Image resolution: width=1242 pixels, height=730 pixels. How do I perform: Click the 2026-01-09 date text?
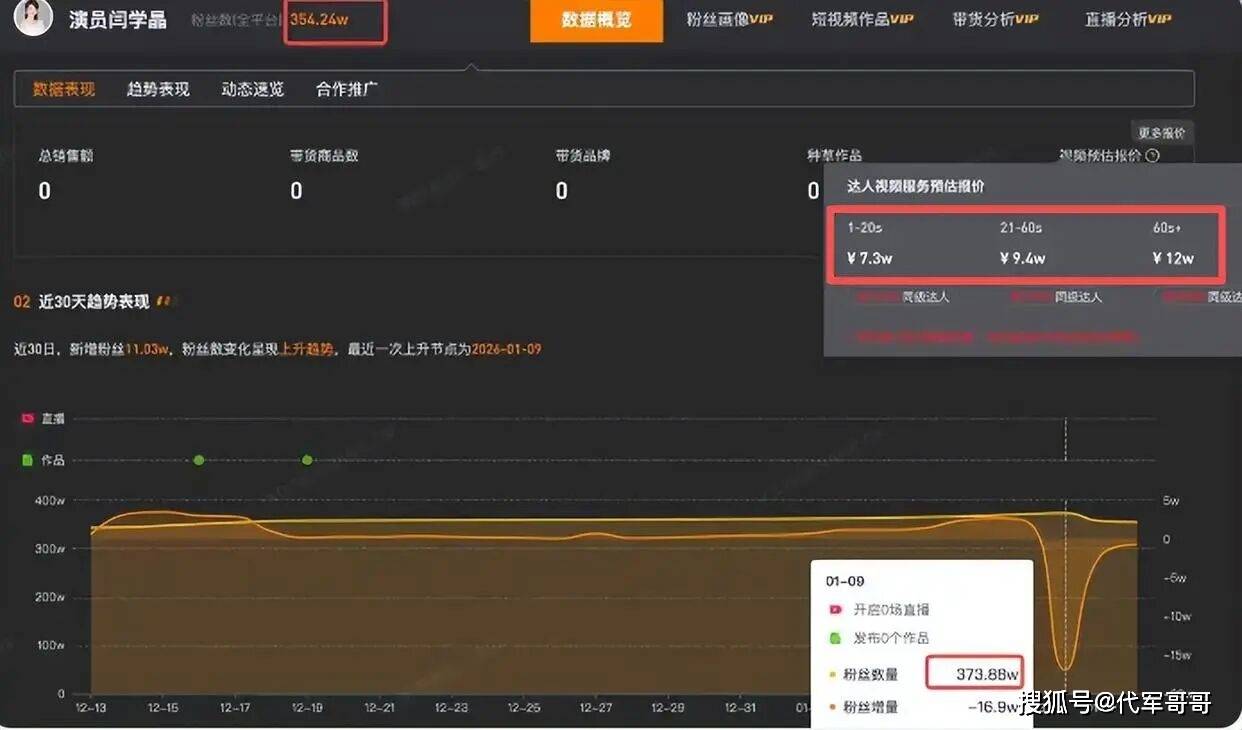pyautogui.click(x=506, y=349)
